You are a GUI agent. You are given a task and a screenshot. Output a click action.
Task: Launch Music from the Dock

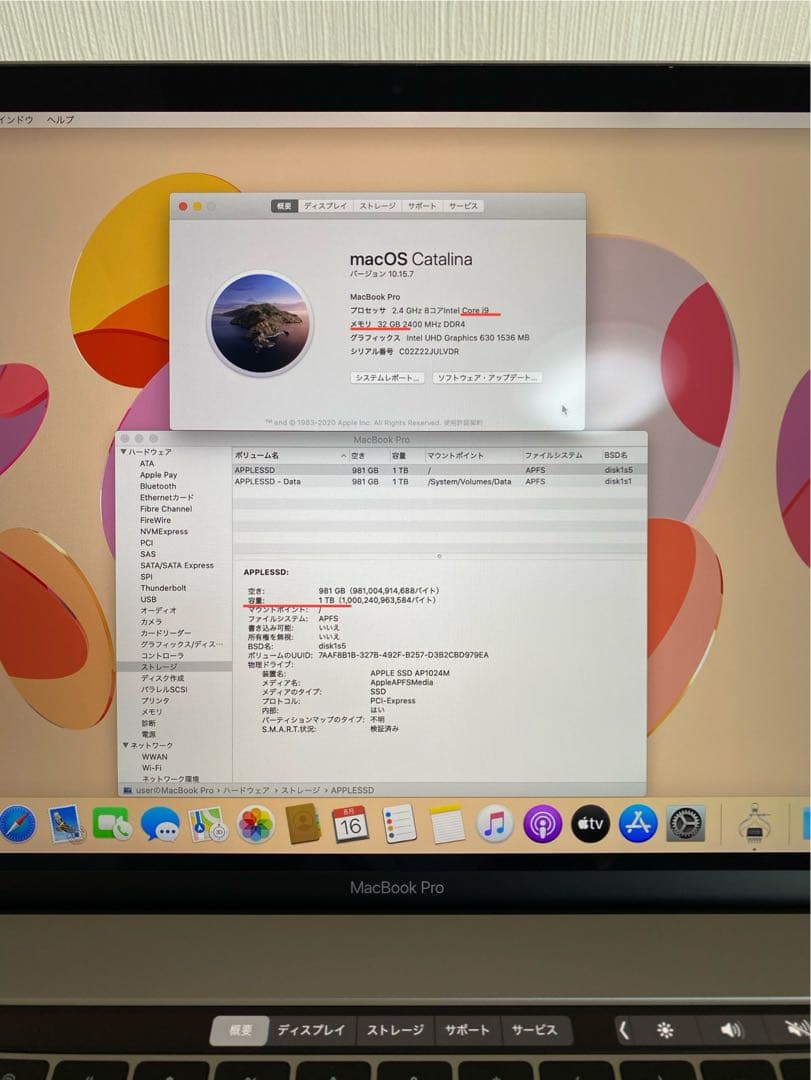point(494,824)
